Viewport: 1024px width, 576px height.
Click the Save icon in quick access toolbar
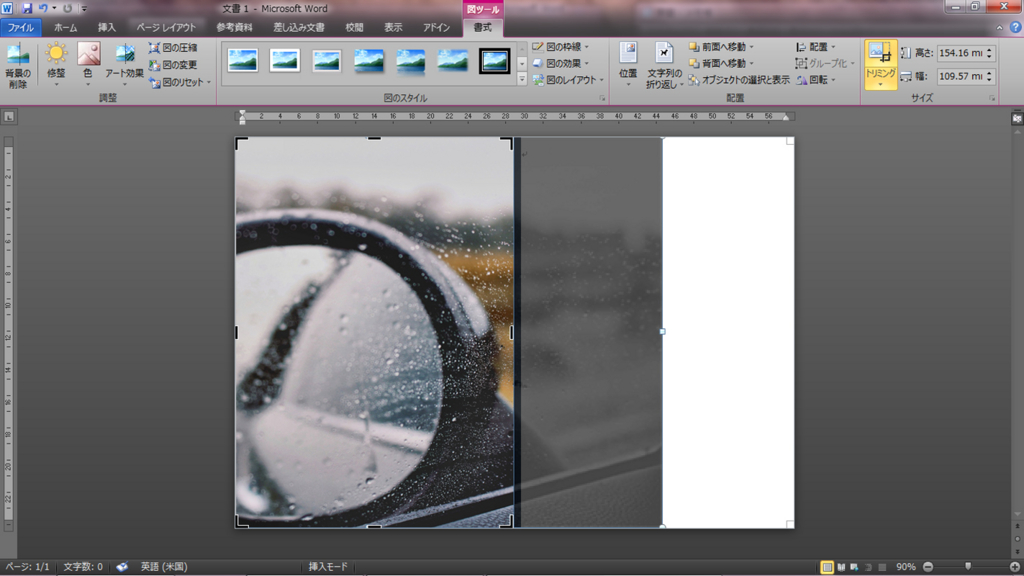point(27,8)
